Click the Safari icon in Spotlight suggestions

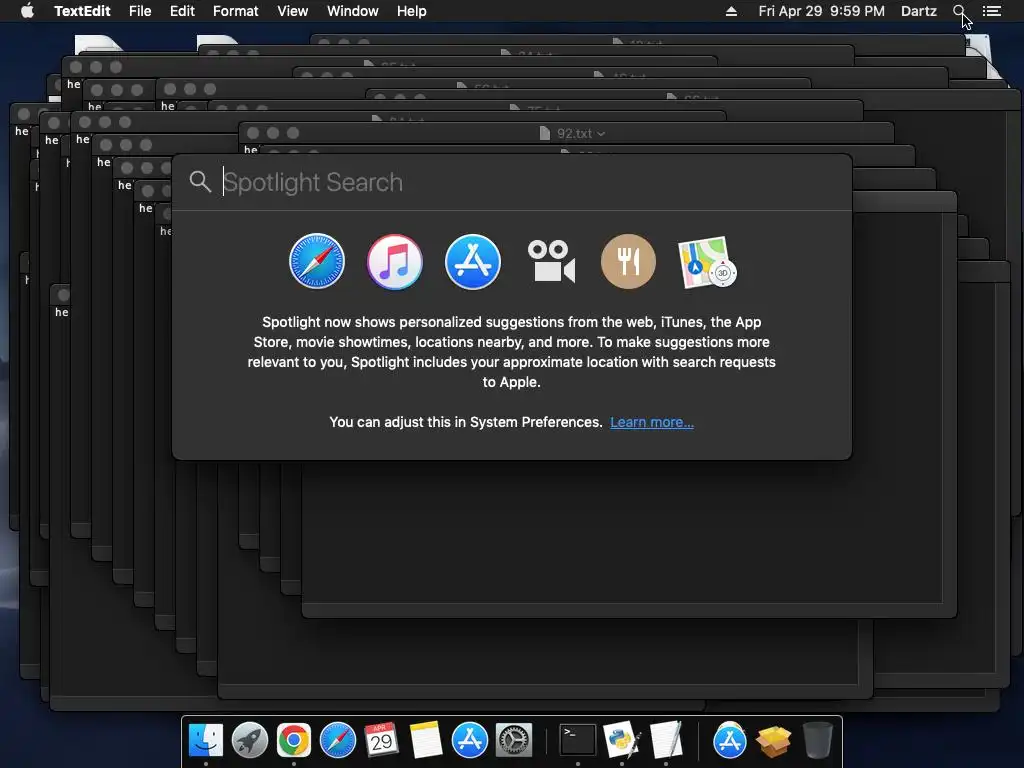(317, 261)
